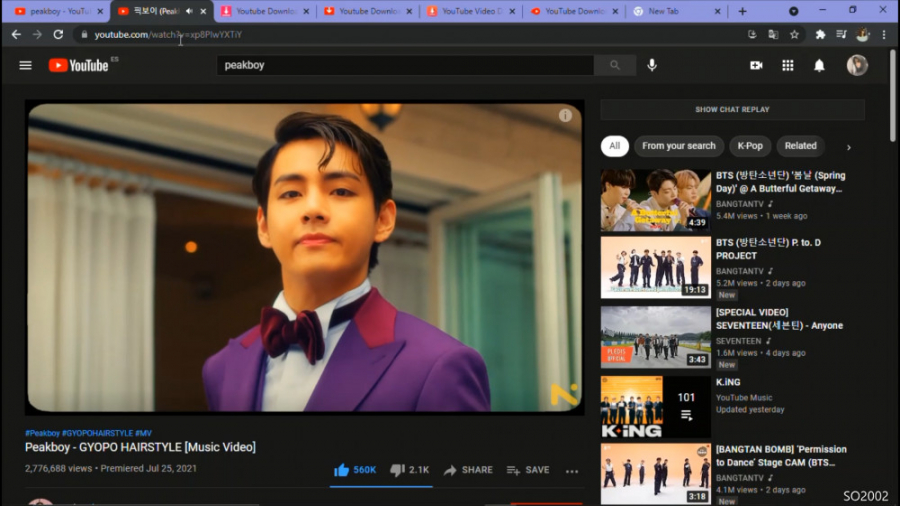Open the media control icon in toolbar

[841, 34]
